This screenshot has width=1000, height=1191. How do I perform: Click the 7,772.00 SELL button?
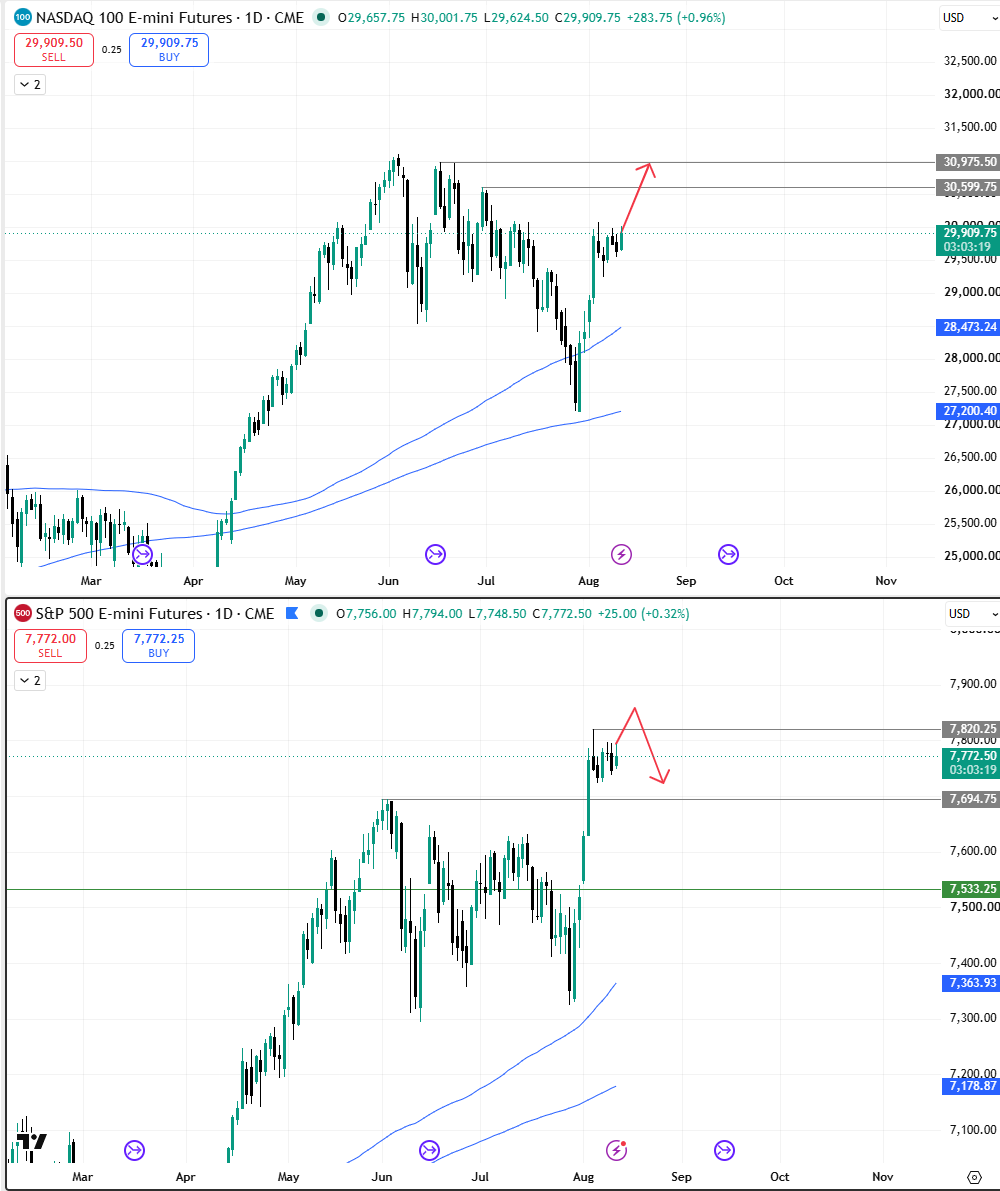pos(50,646)
